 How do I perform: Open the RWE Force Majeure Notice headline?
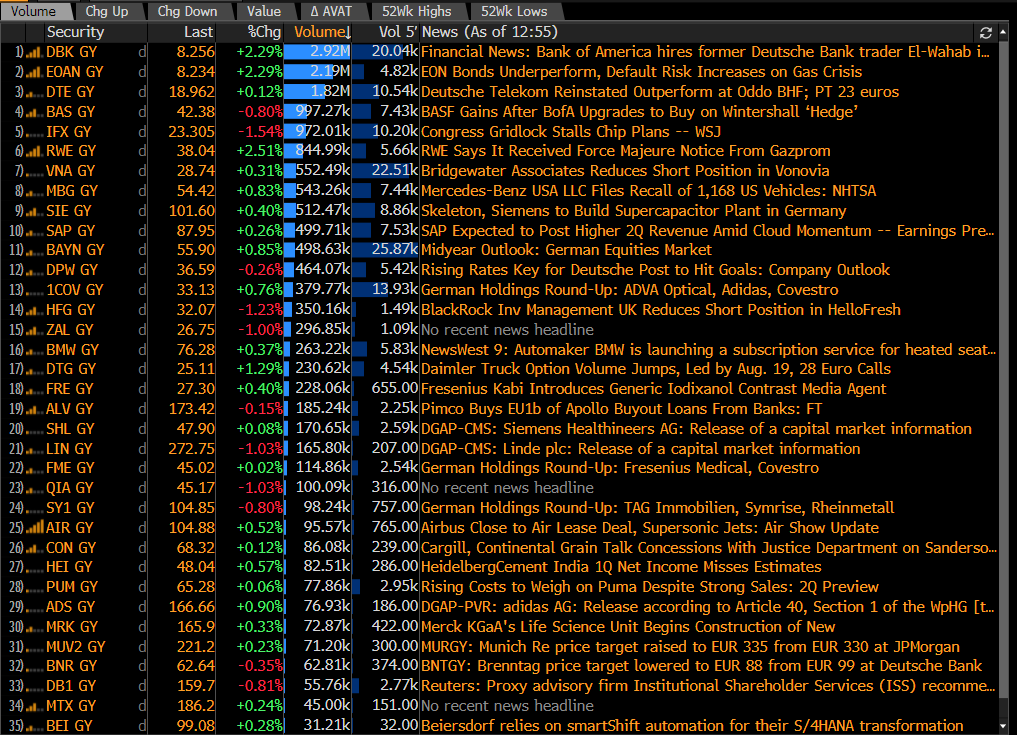tap(625, 151)
